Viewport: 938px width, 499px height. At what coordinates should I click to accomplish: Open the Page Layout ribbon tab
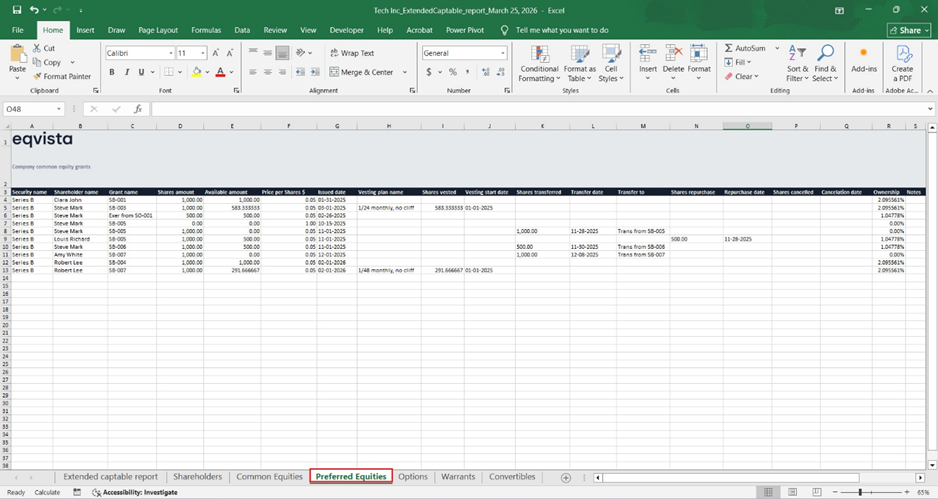point(158,30)
